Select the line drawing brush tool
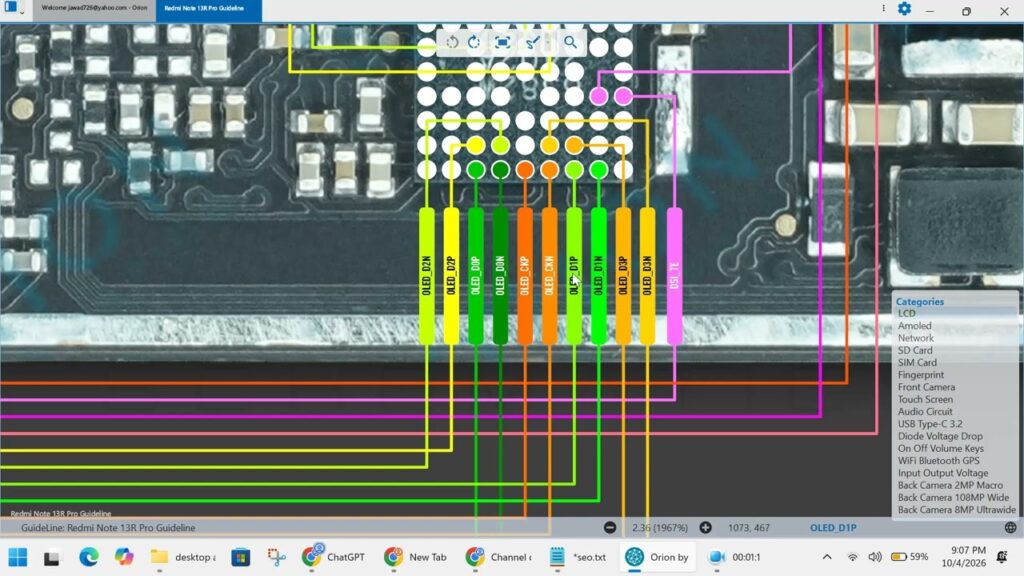1024x576 pixels. pyautogui.click(x=533, y=42)
